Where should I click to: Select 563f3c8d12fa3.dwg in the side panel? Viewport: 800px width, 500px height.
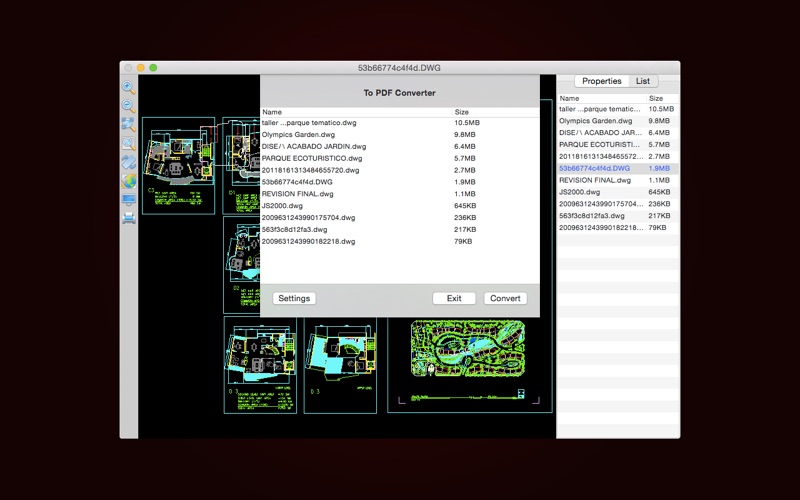point(618,215)
